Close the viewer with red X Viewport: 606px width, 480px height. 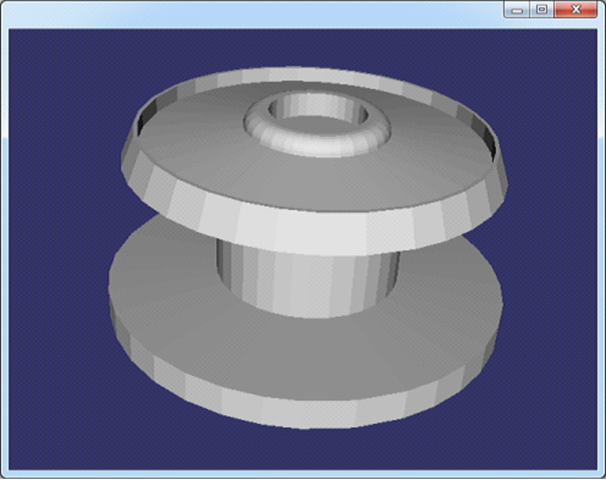click(576, 9)
